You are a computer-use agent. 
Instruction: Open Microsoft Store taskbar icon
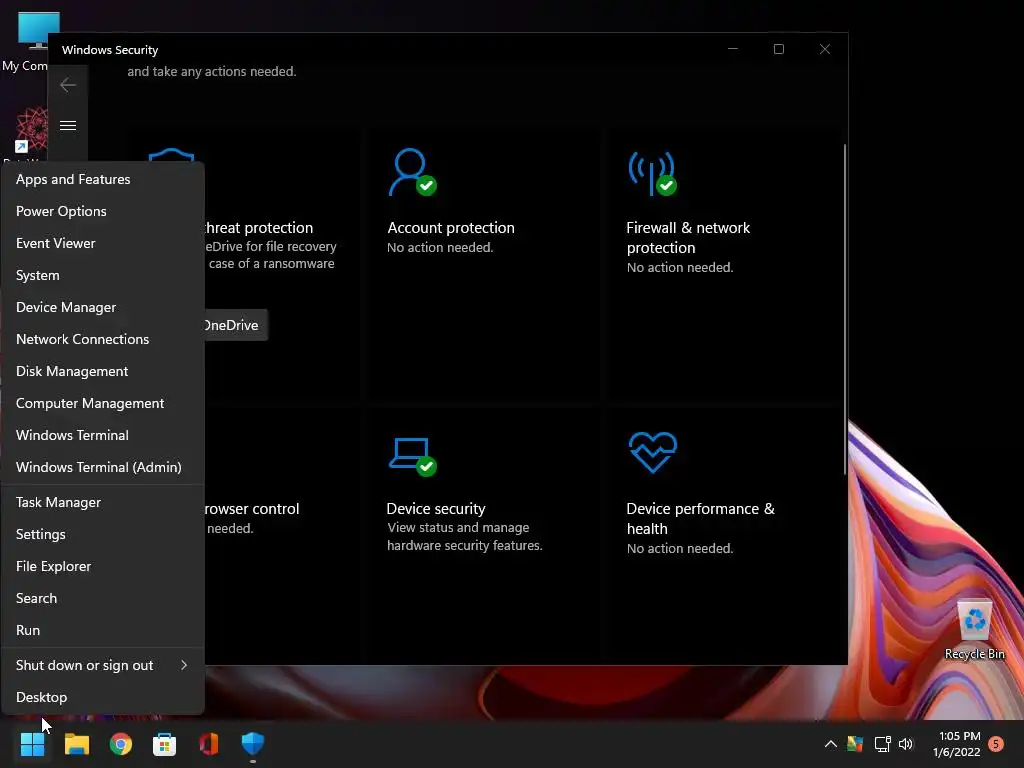tap(165, 744)
